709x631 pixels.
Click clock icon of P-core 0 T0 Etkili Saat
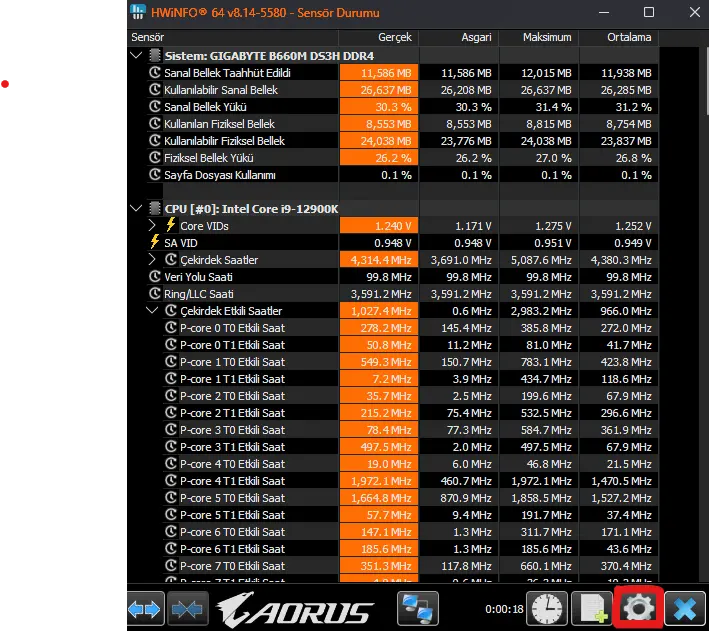[x=171, y=327]
